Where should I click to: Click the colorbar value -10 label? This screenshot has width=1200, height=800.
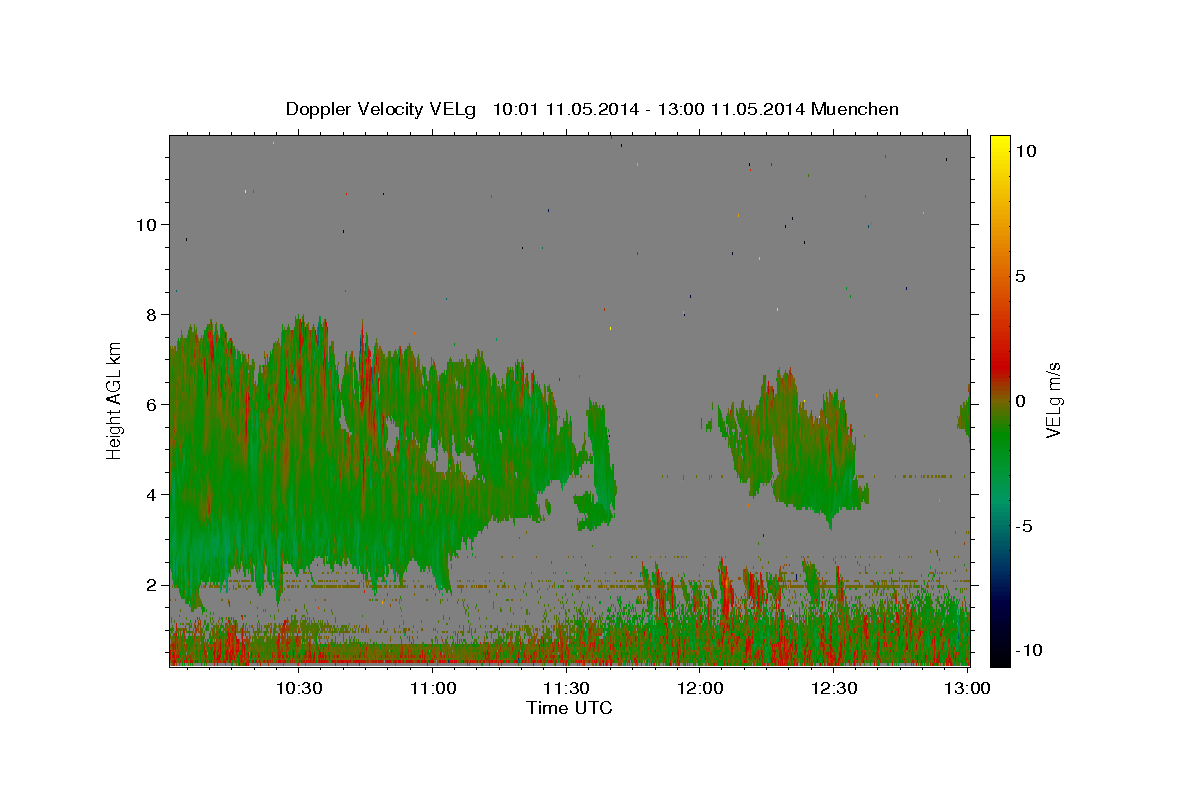[1030, 651]
